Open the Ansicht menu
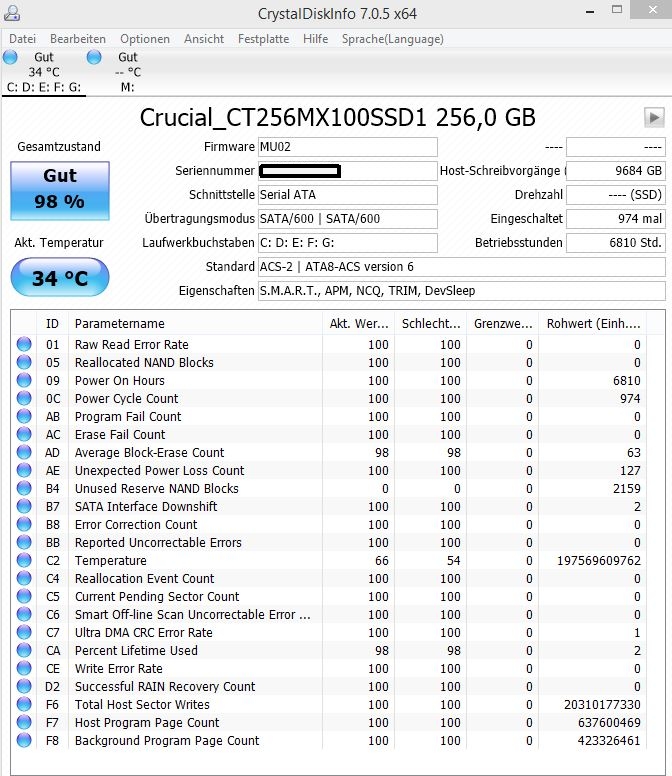 pyautogui.click(x=204, y=39)
